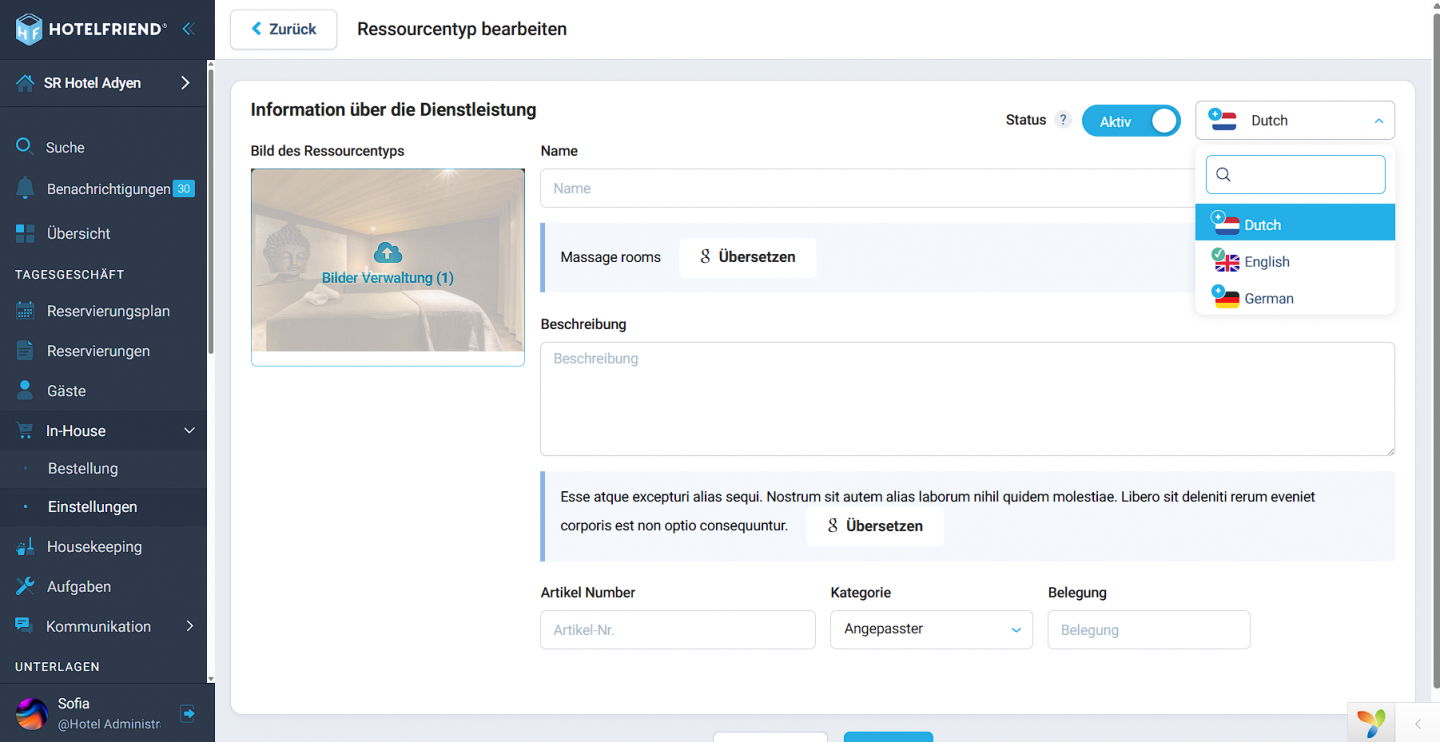Click the Reservierungen document icon
The height and width of the screenshot is (742, 1440).
pos(25,351)
